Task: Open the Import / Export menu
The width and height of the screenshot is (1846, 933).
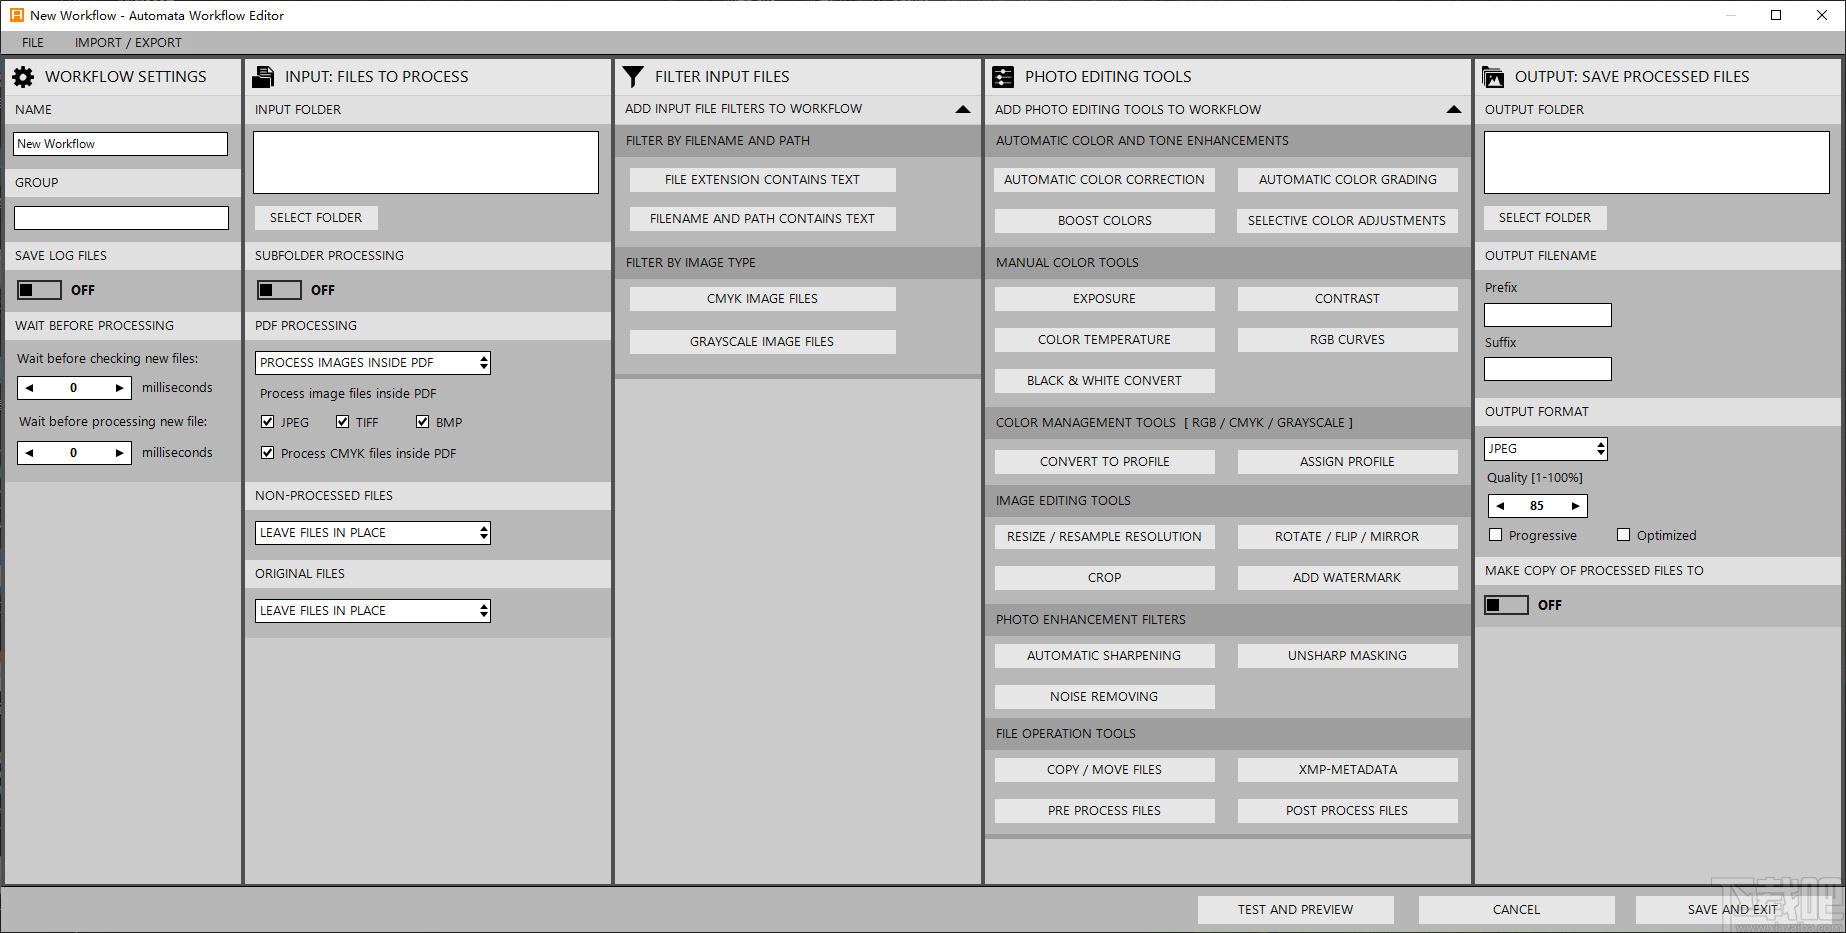Action: [128, 42]
